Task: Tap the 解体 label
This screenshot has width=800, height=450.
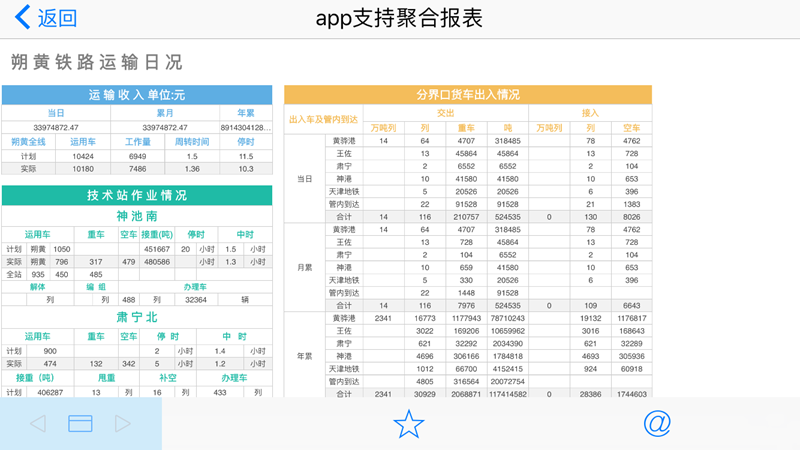Action: [x=37, y=287]
